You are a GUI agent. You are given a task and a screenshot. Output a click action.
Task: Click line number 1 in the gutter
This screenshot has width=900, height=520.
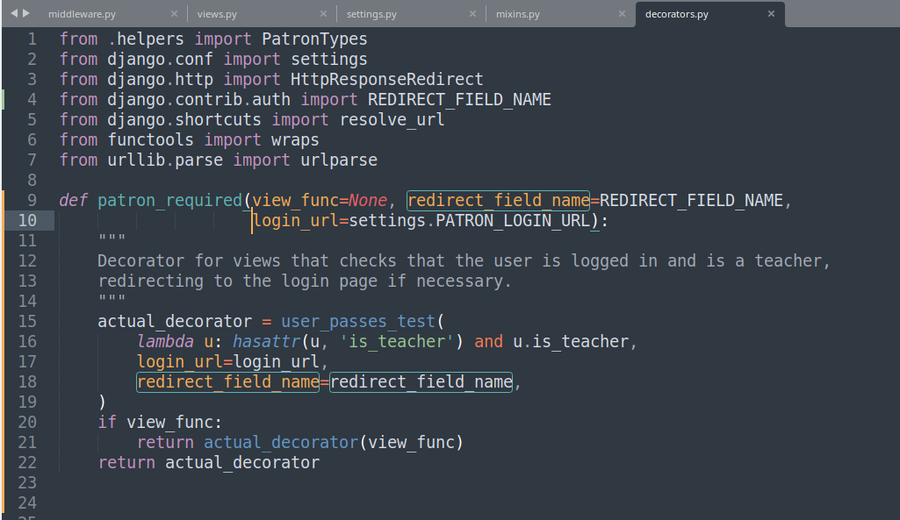[x=32, y=40]
